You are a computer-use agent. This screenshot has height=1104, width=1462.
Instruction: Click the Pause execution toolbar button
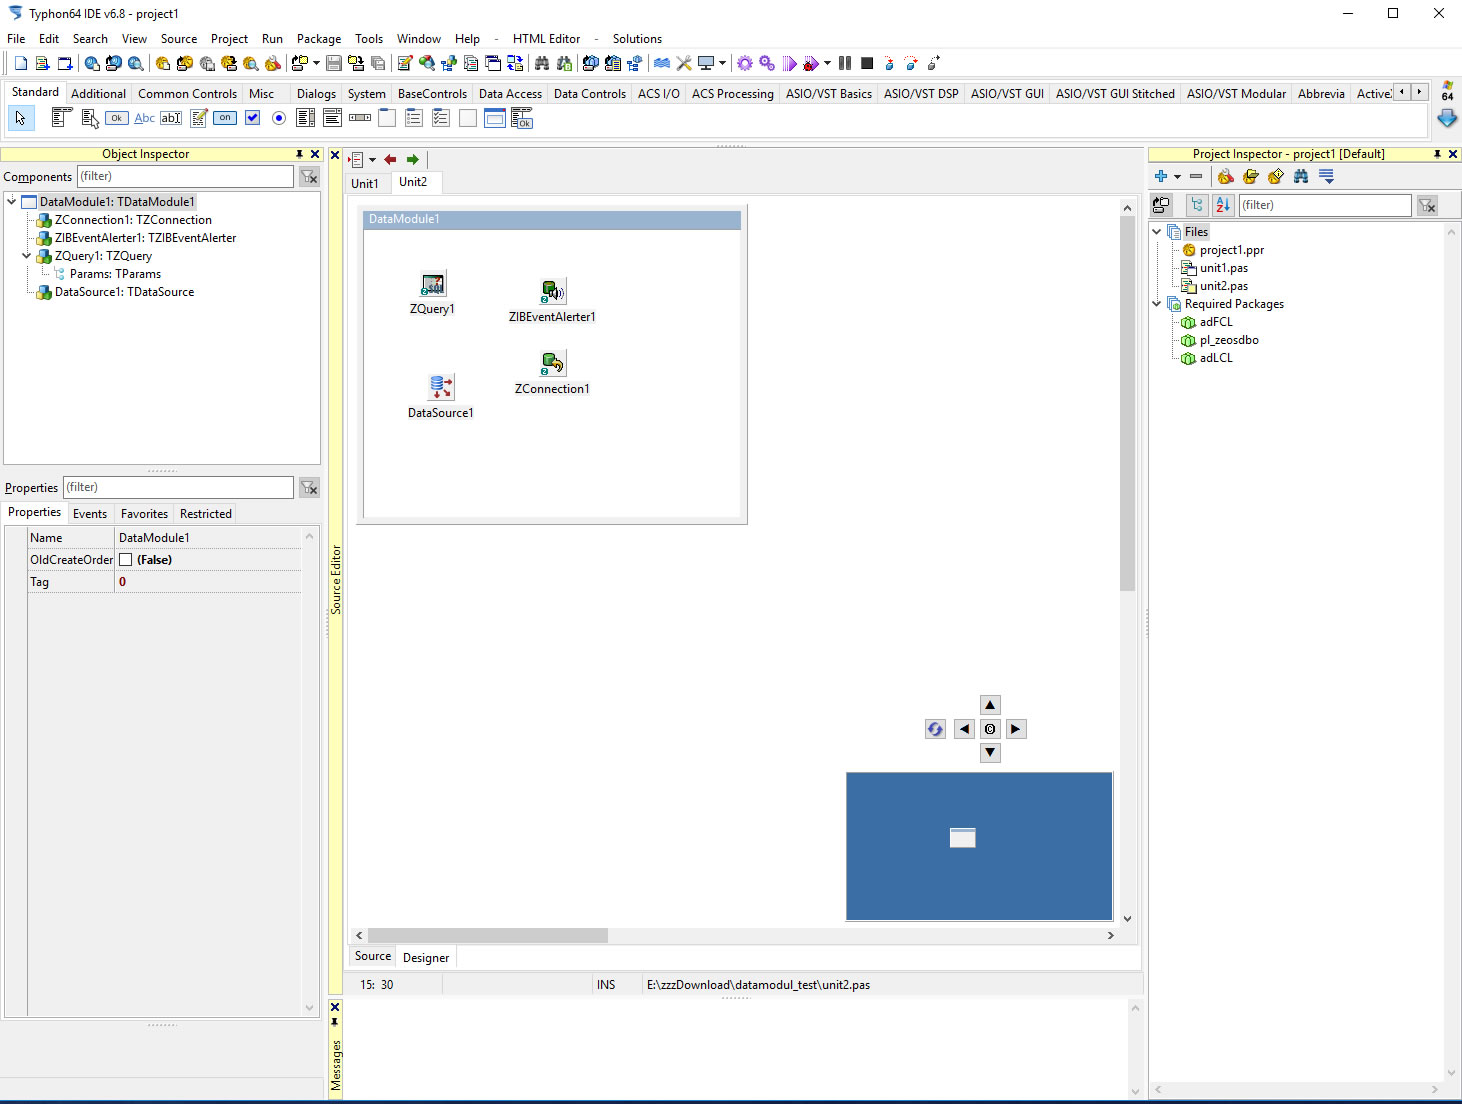point(845,63)
